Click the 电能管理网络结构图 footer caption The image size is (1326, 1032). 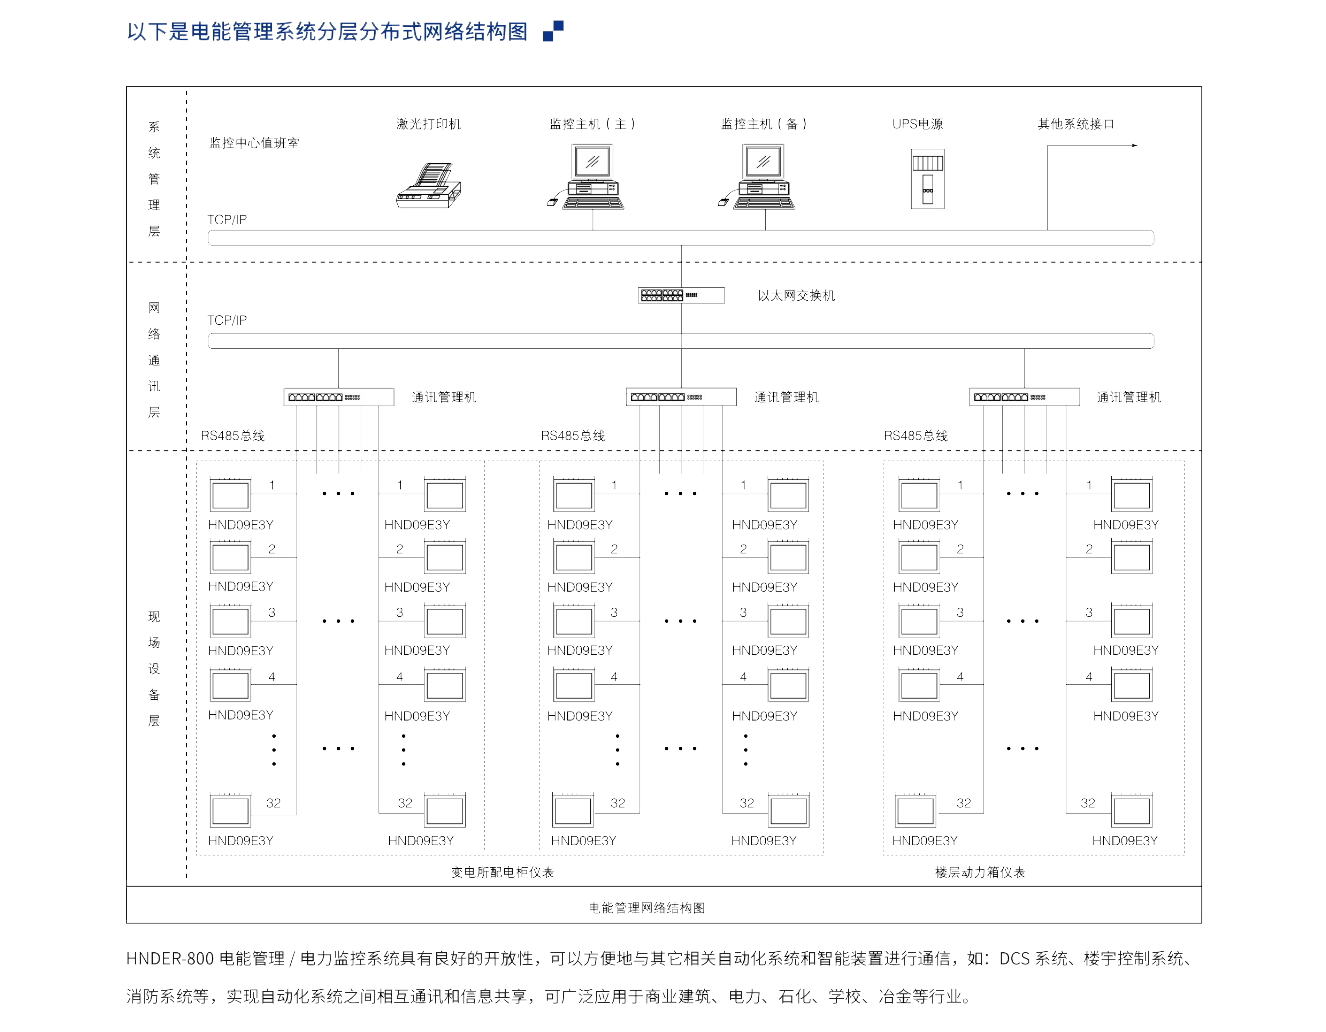(x=647, y=907)
